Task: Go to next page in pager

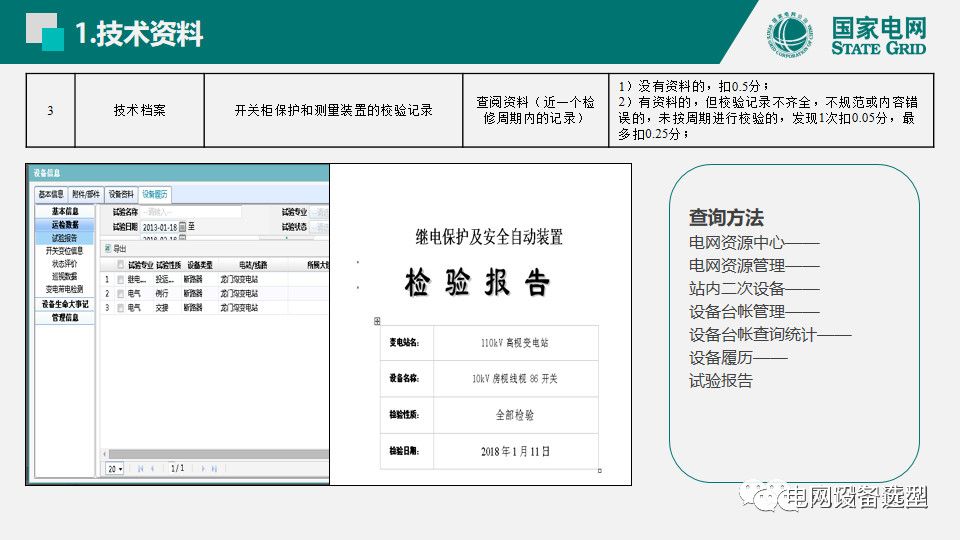Action: 203,468
